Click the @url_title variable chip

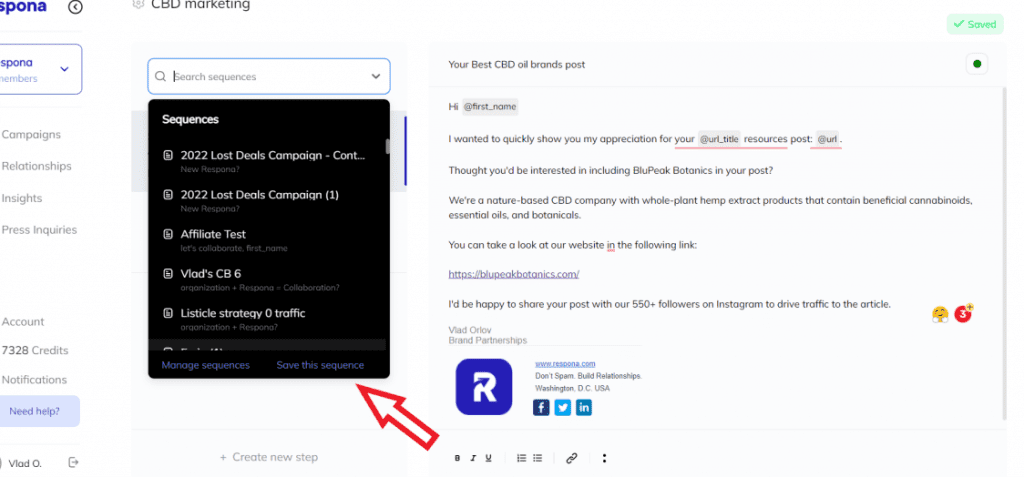(719, 139)
